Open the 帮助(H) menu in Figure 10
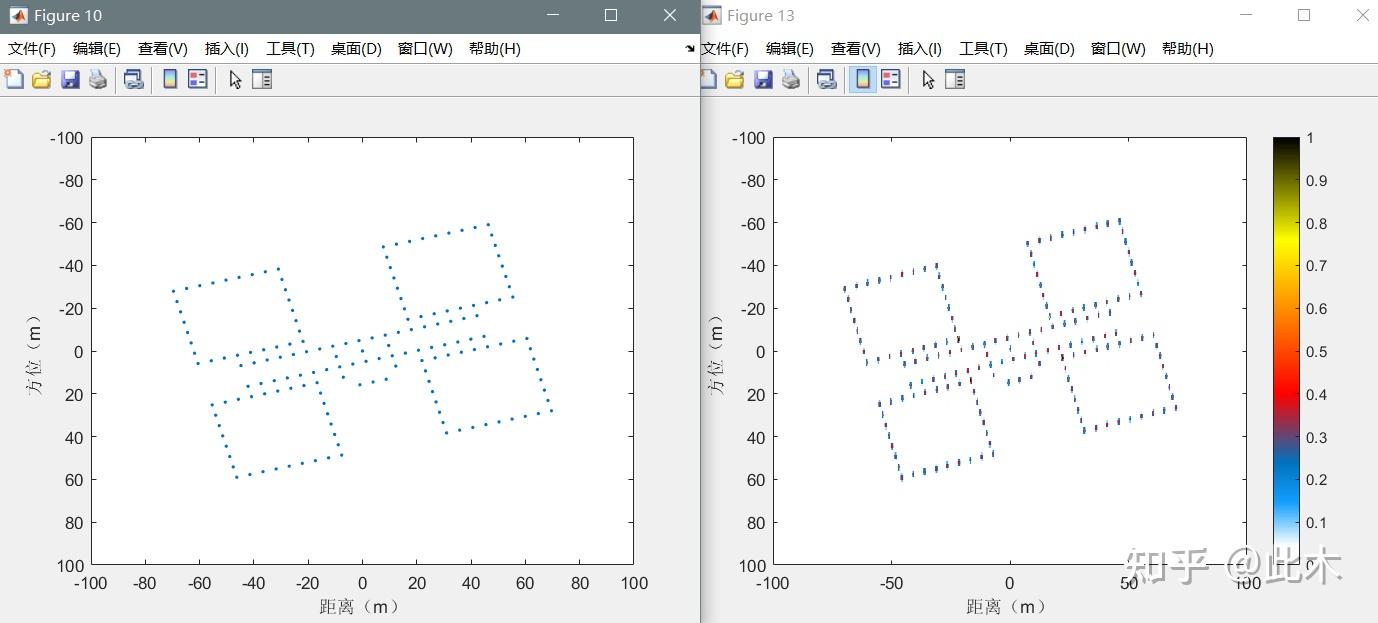Image resolution: width=1378 pixels, height=623 pixels. 494,48
